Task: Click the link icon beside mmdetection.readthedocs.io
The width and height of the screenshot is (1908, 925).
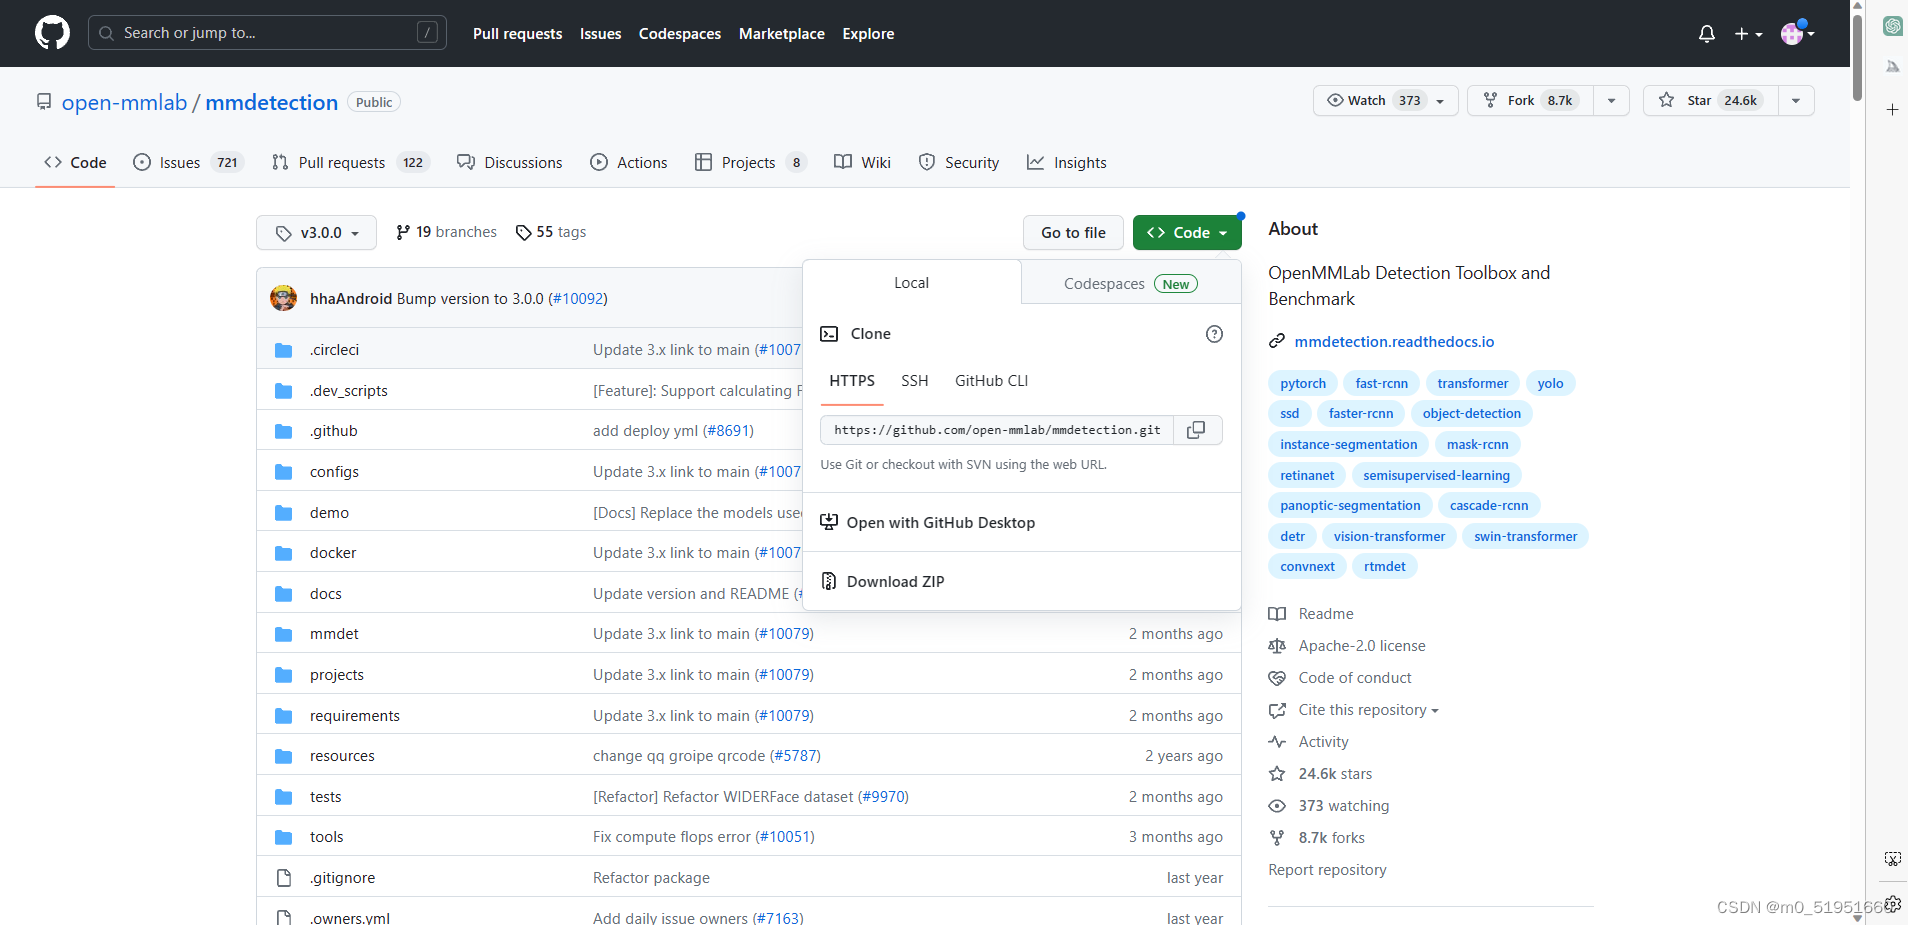Action: point(1277,342)
